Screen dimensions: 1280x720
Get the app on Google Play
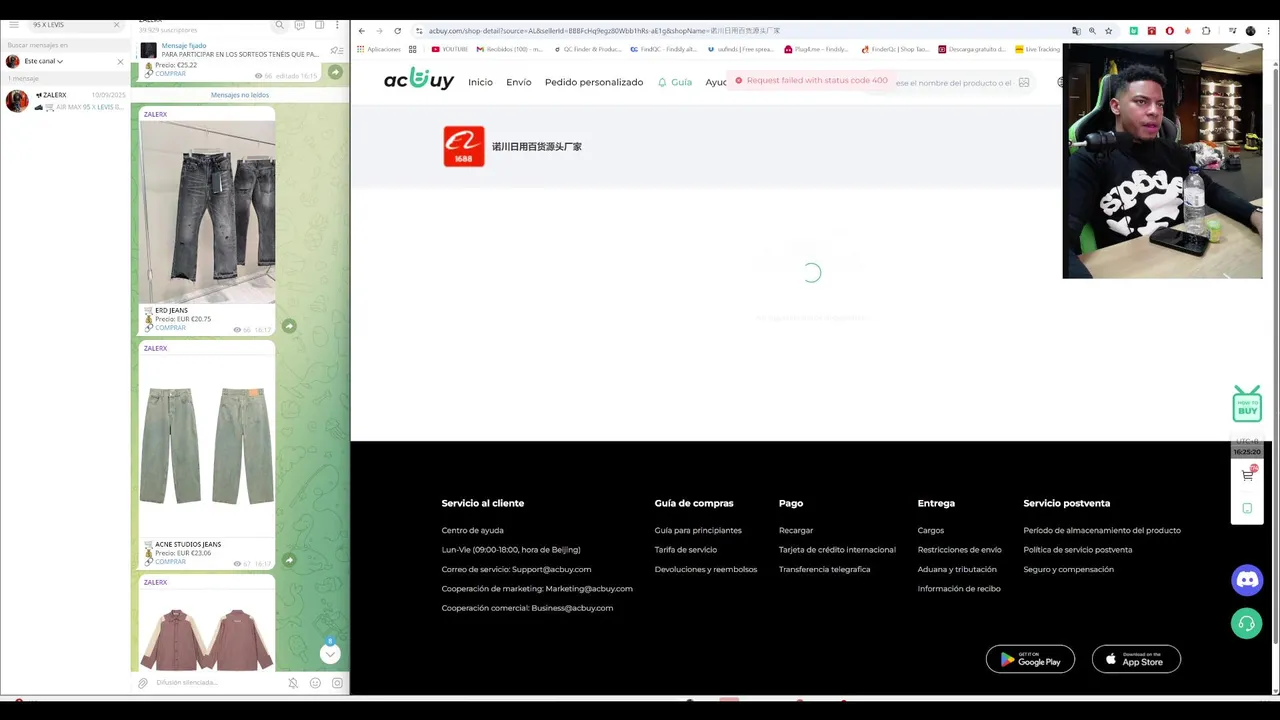(x=1030, y=659)
